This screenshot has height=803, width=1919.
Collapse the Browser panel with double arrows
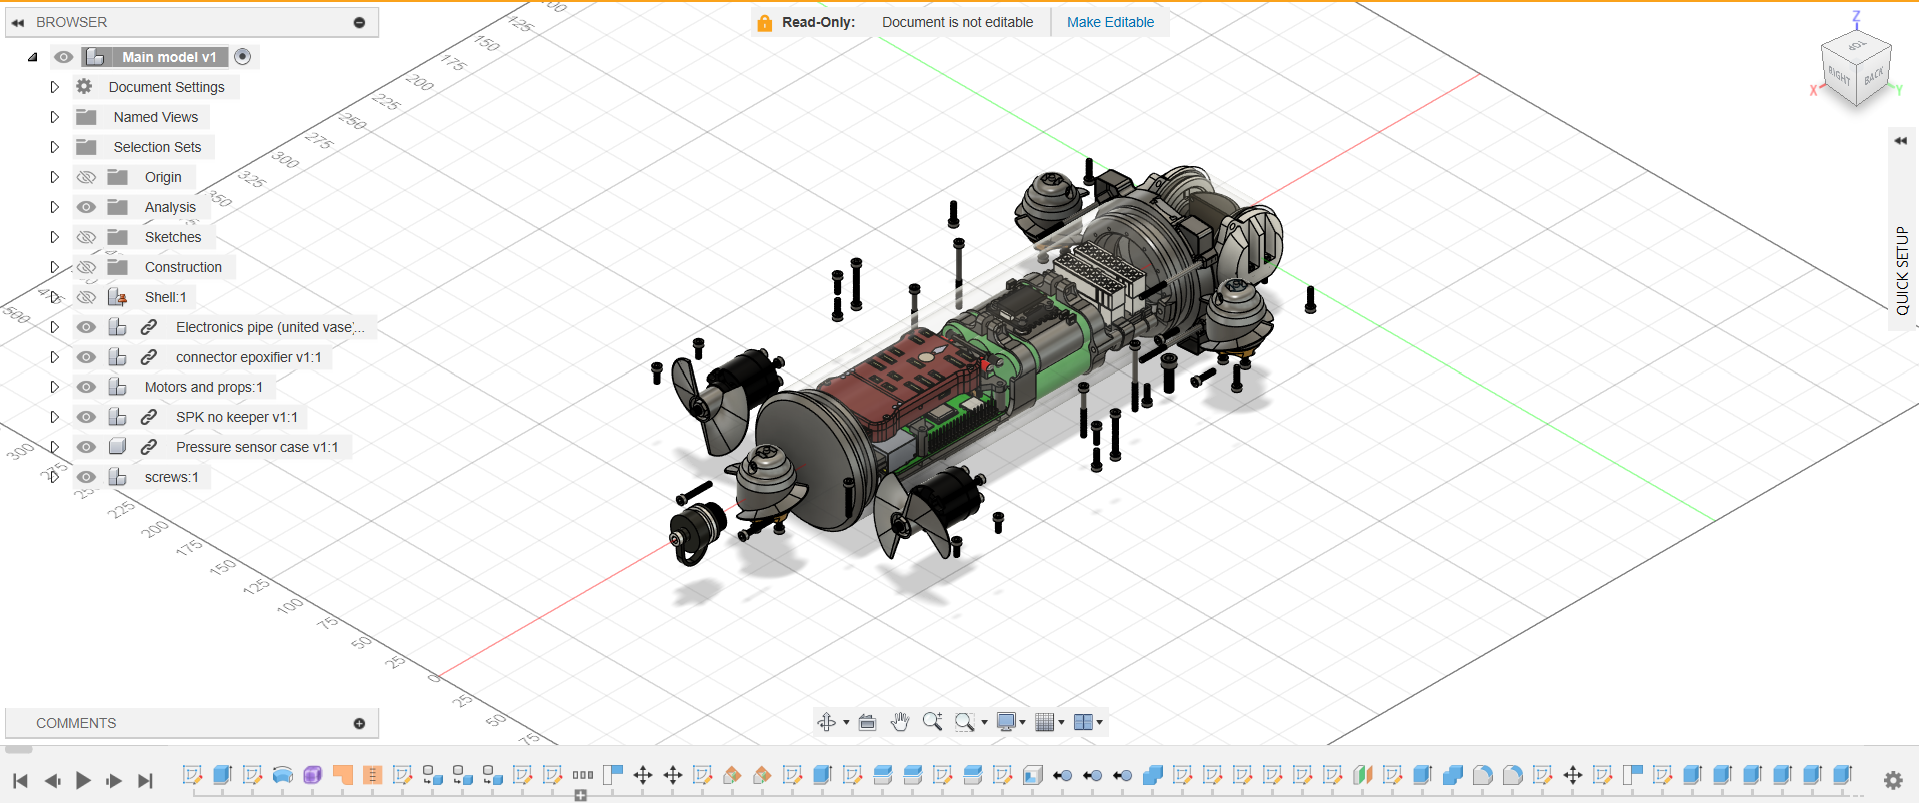coord(18,22)
